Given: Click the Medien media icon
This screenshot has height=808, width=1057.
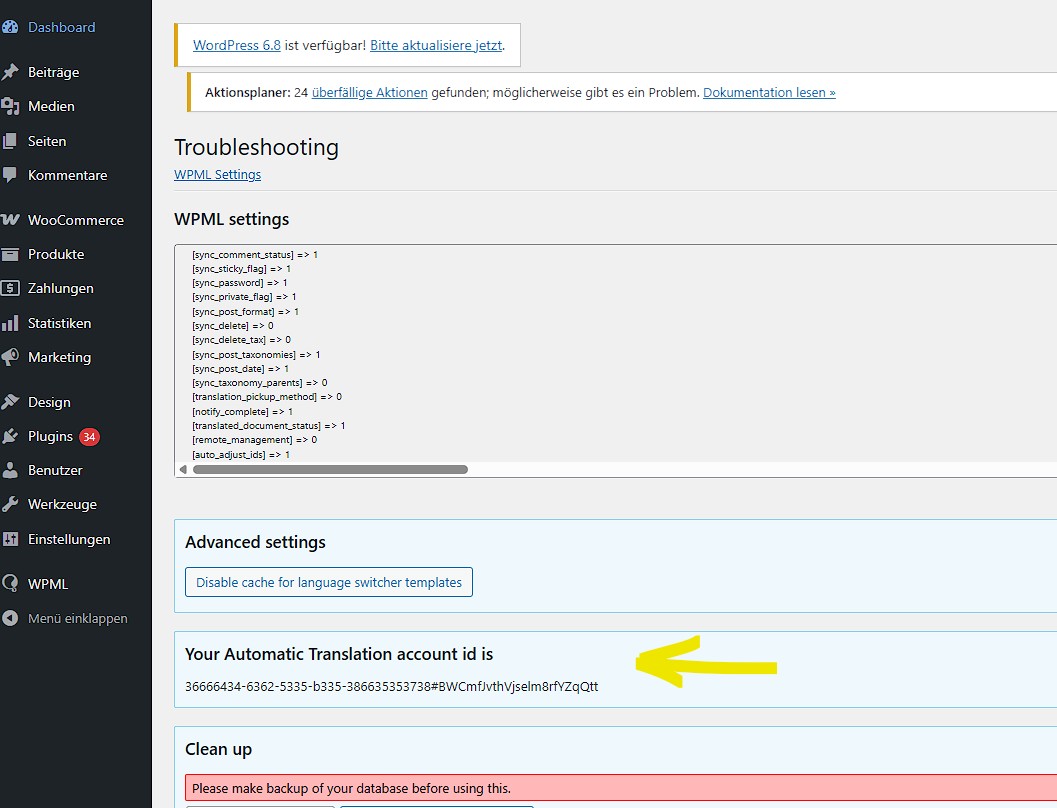Looking at the screenshot, I should [10, 106].
